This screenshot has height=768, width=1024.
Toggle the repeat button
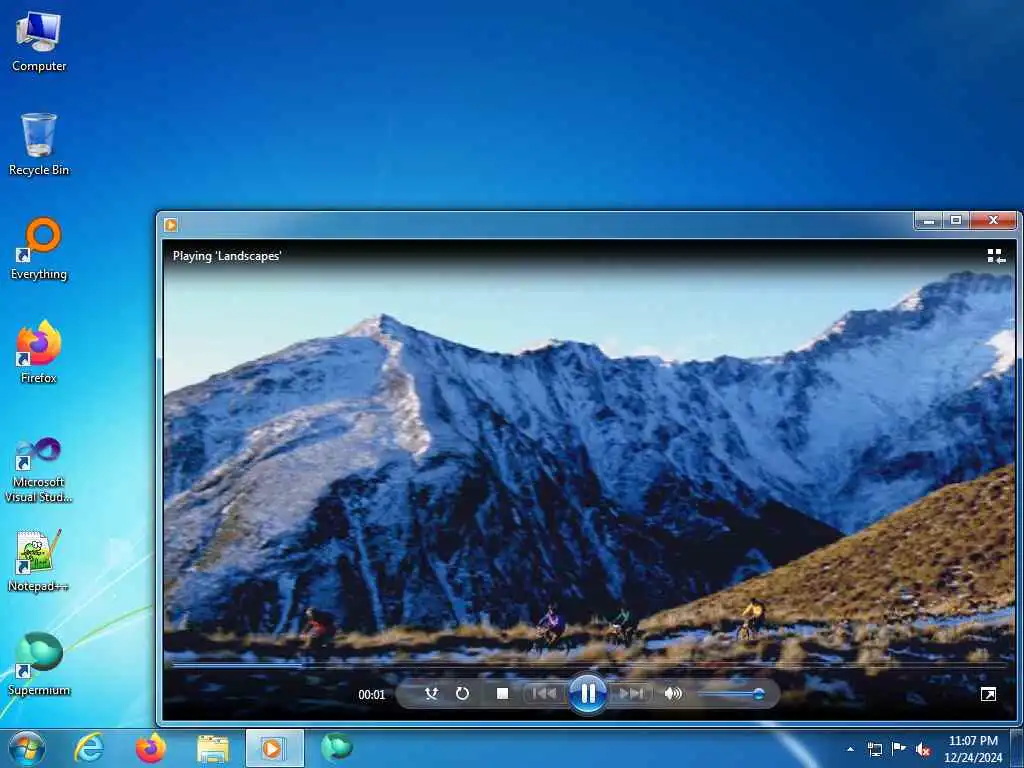pos(462,694)
